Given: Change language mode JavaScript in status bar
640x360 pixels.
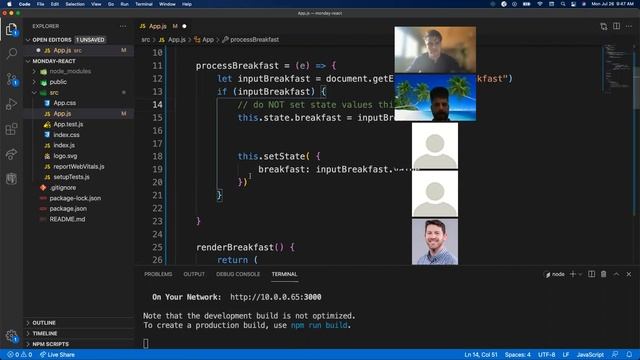Looking at the screenshot, I should pyautogui.click(x=590, y=355).
